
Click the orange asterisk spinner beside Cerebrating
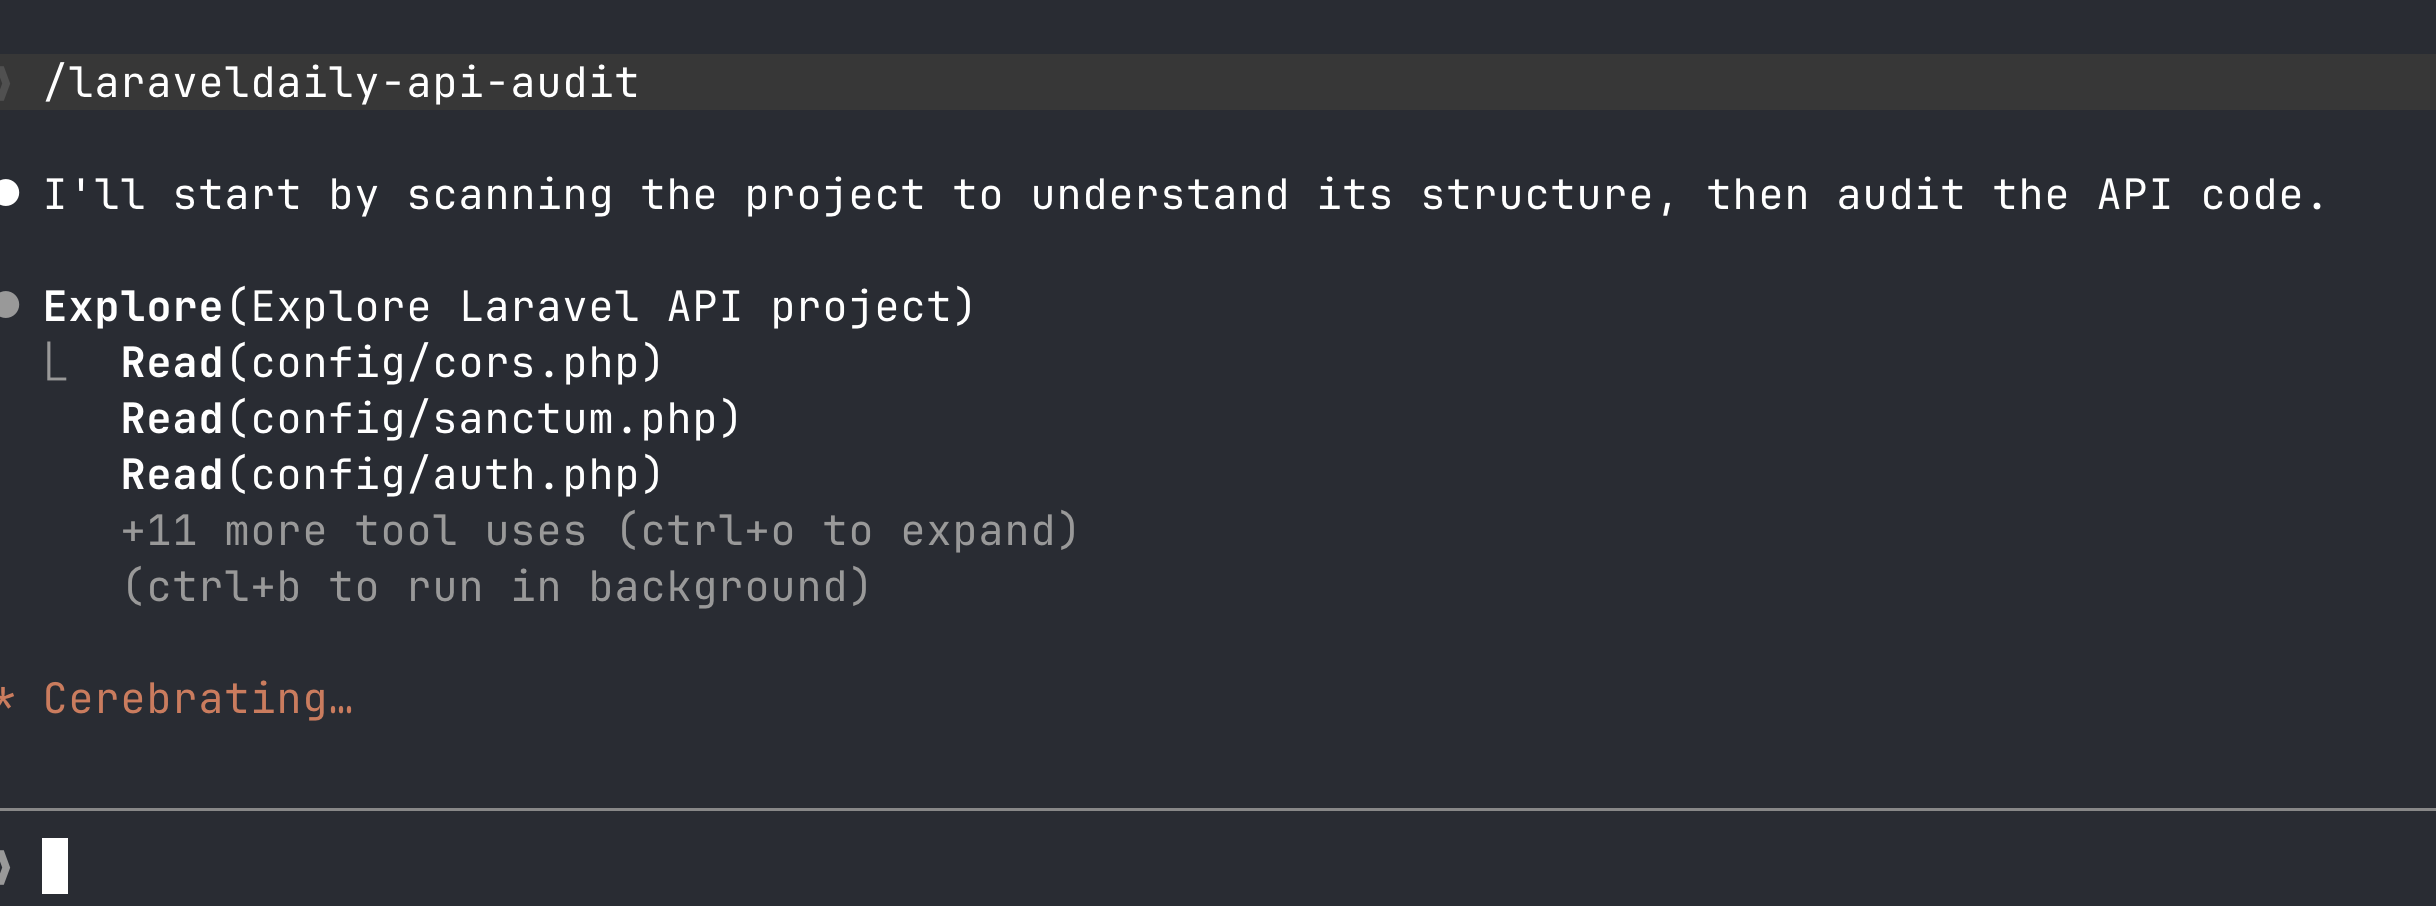point(6,698)
